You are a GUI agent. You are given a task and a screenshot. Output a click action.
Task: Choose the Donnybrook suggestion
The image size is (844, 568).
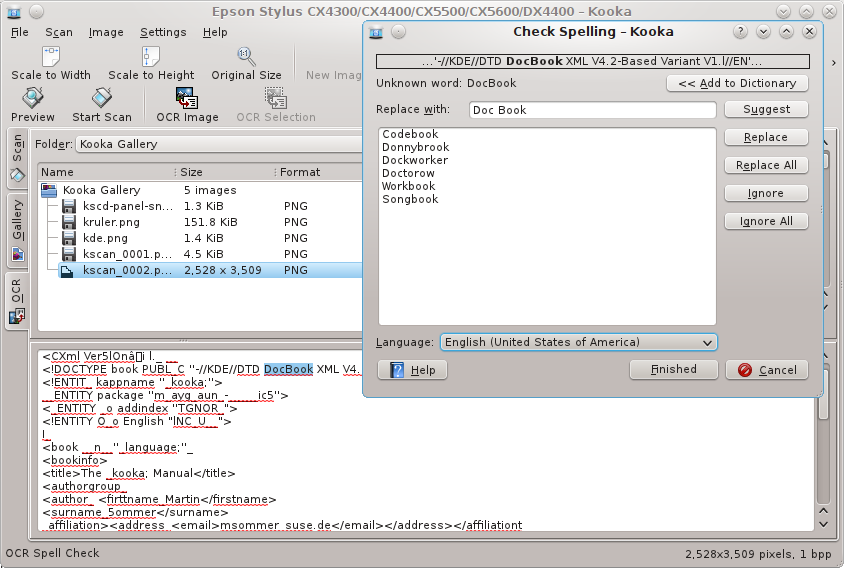pyautogui.click(x=416, y=147)
